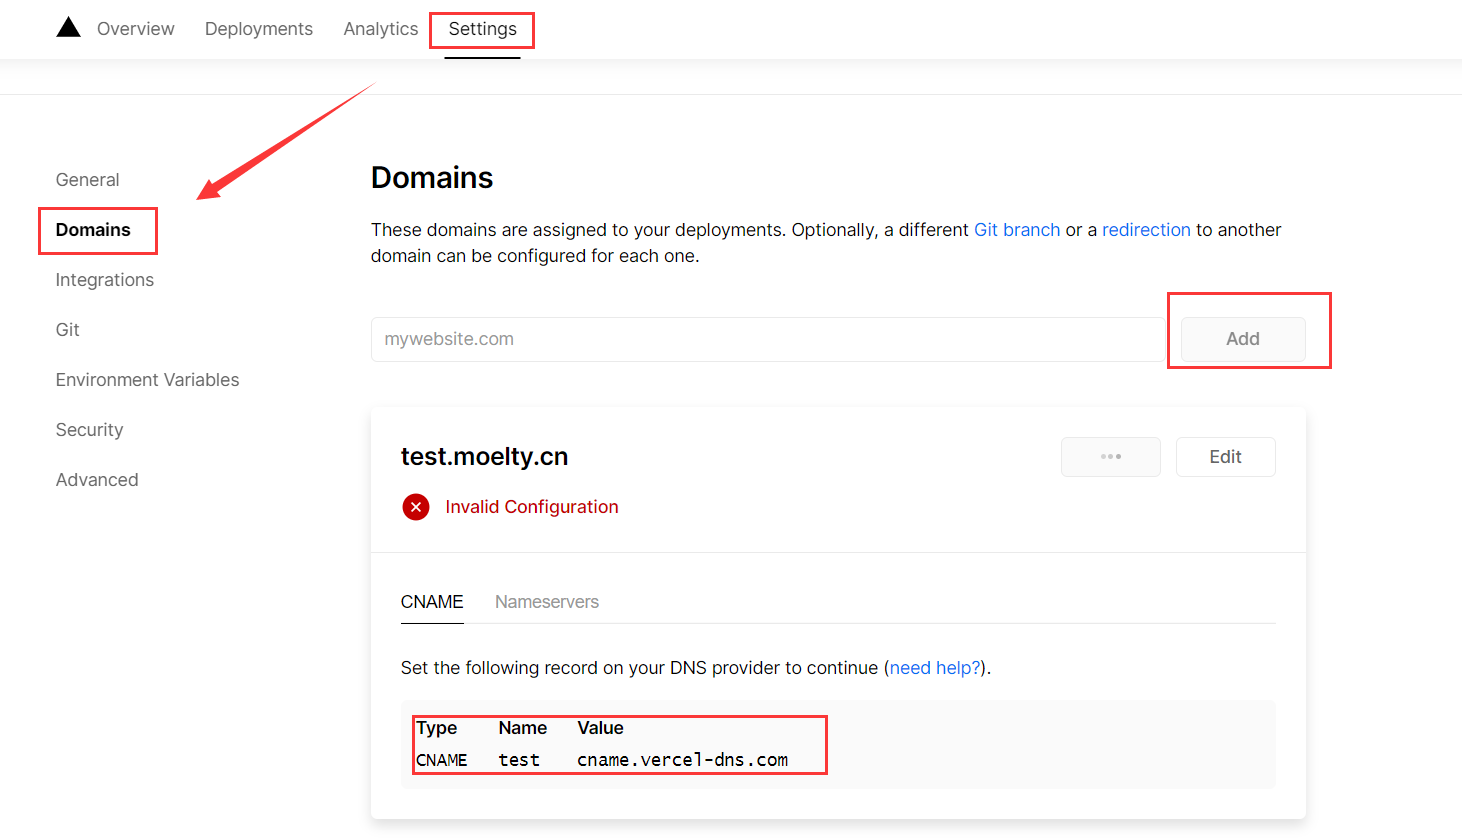1462x838 pixels.
Task: Follow the Git branch link
Action: click(1016, 230)
